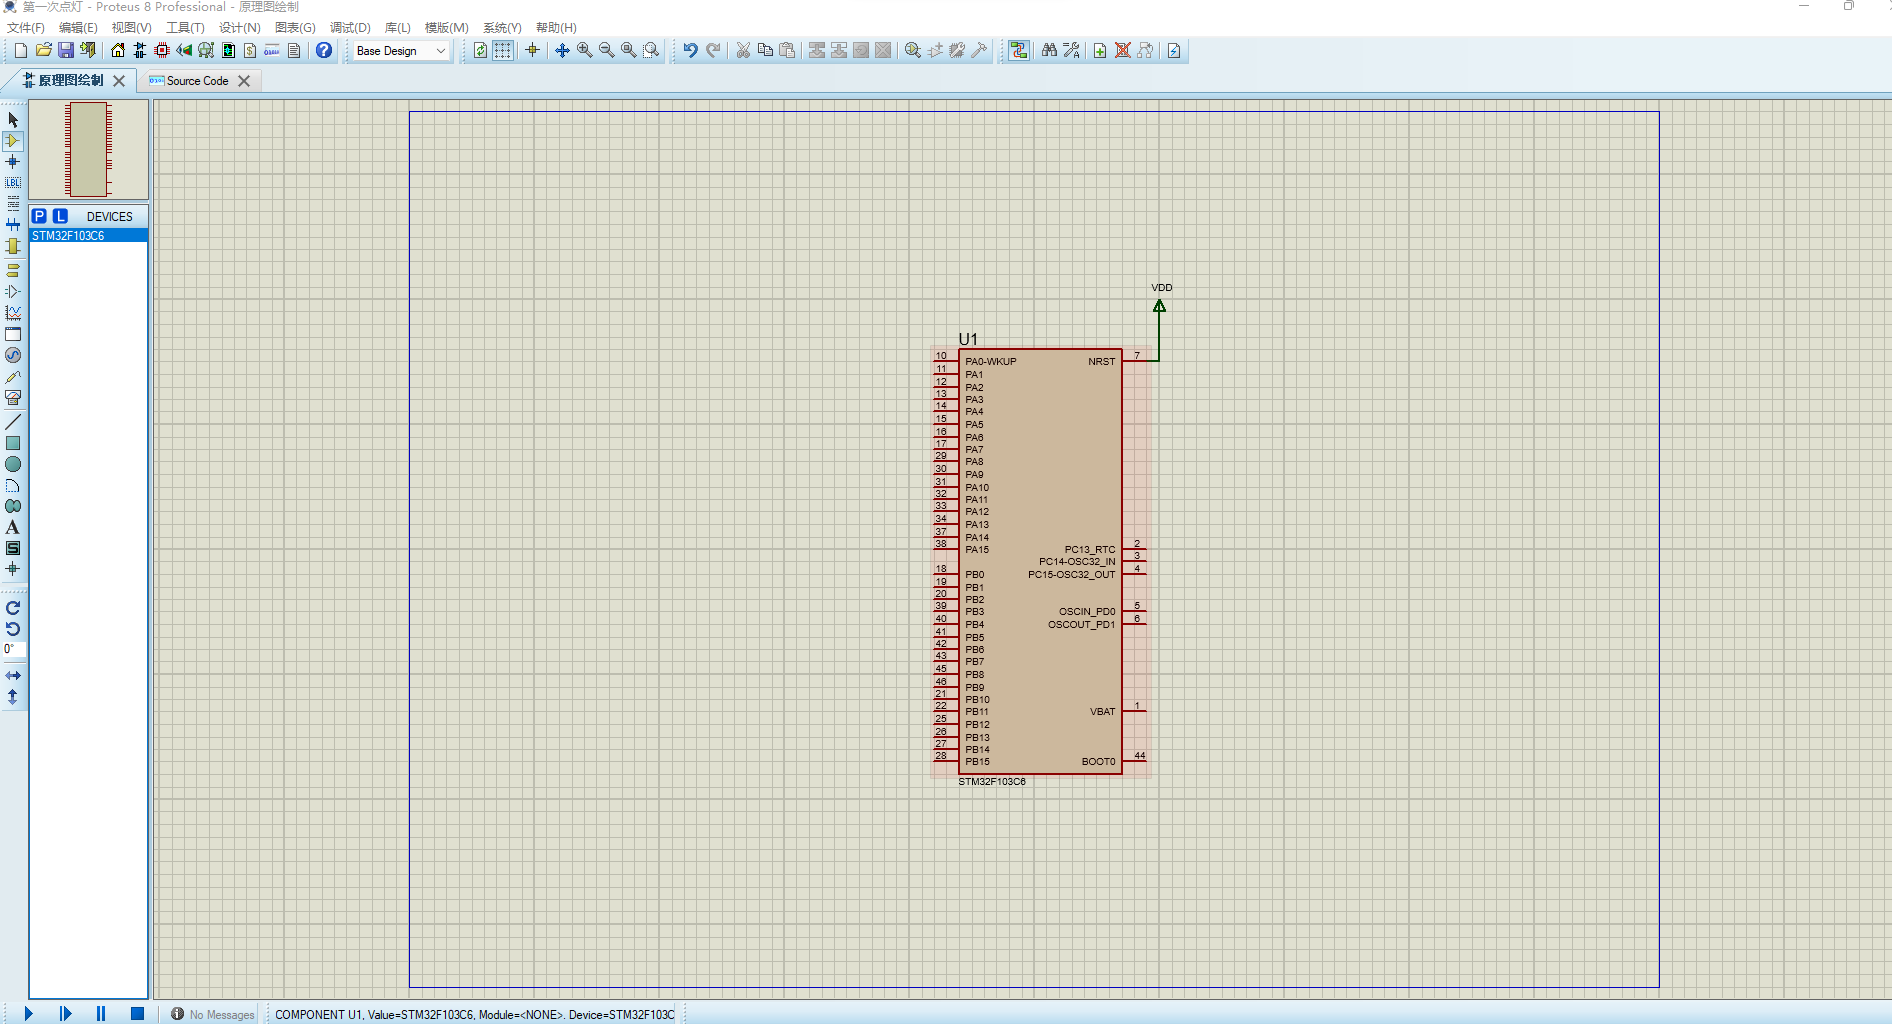1892x1024 pixels.
Task: Activate the Terminals Mode tool
Action: pos(13,269)
